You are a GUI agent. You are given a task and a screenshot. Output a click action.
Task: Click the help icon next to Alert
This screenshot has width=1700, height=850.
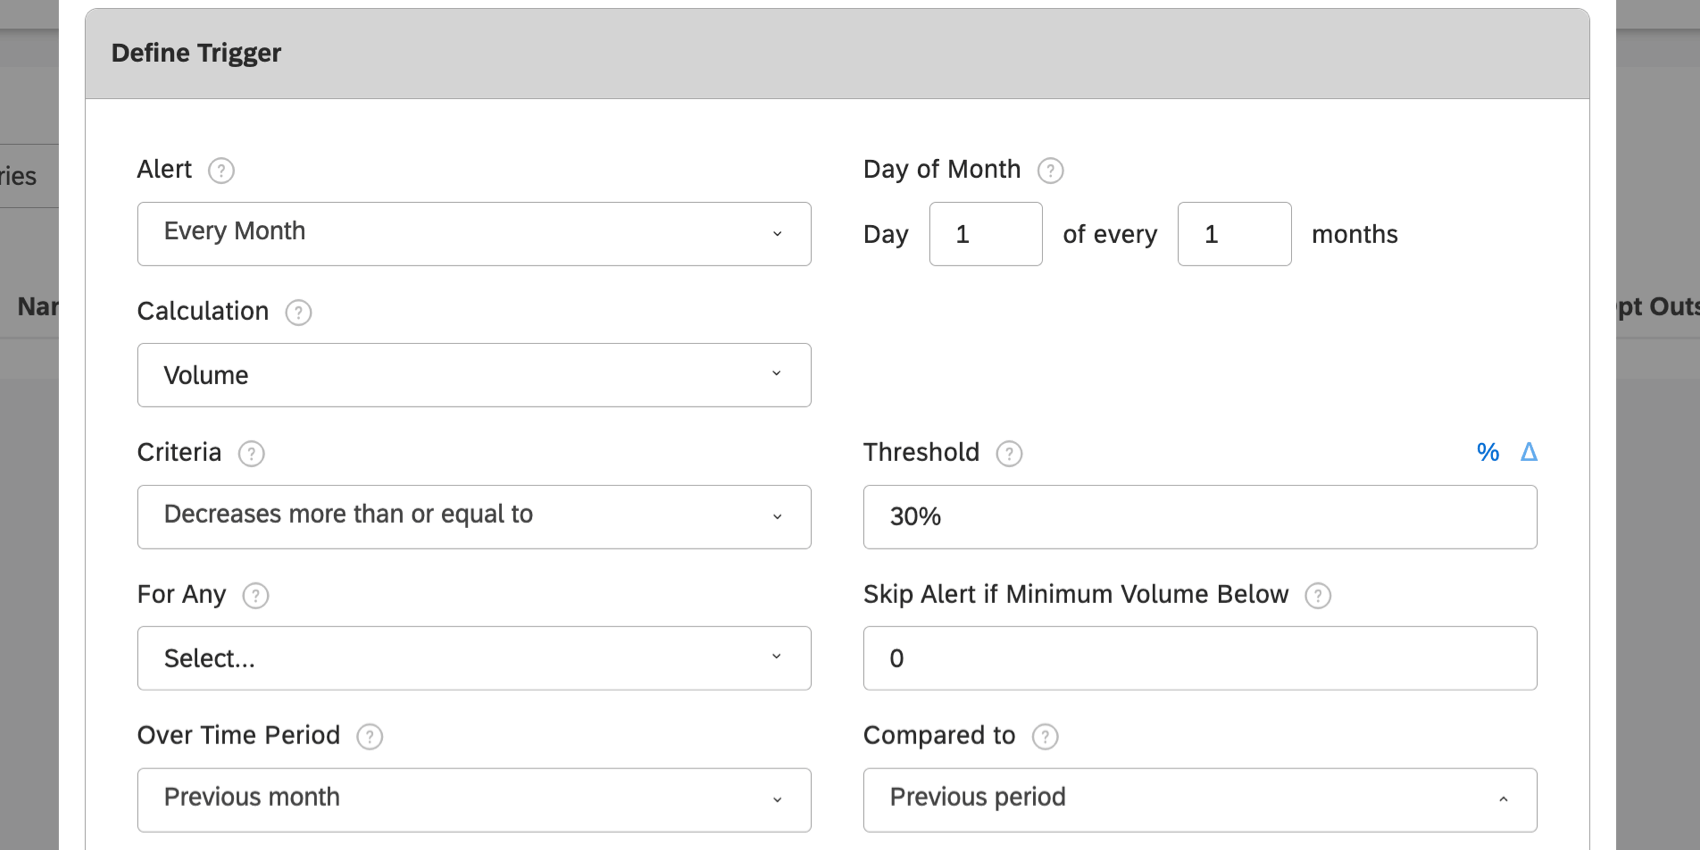[x=221, y=171]
